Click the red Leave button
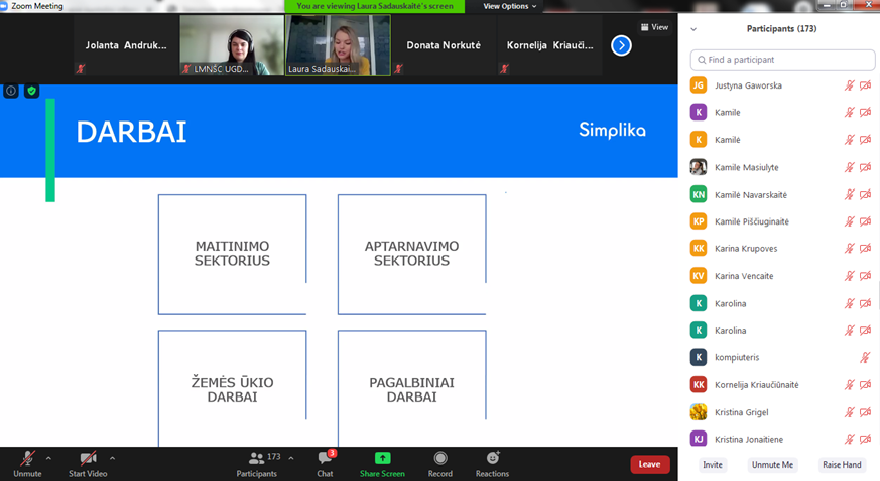This screenshot has height=481, width=880. coord(649,464)
